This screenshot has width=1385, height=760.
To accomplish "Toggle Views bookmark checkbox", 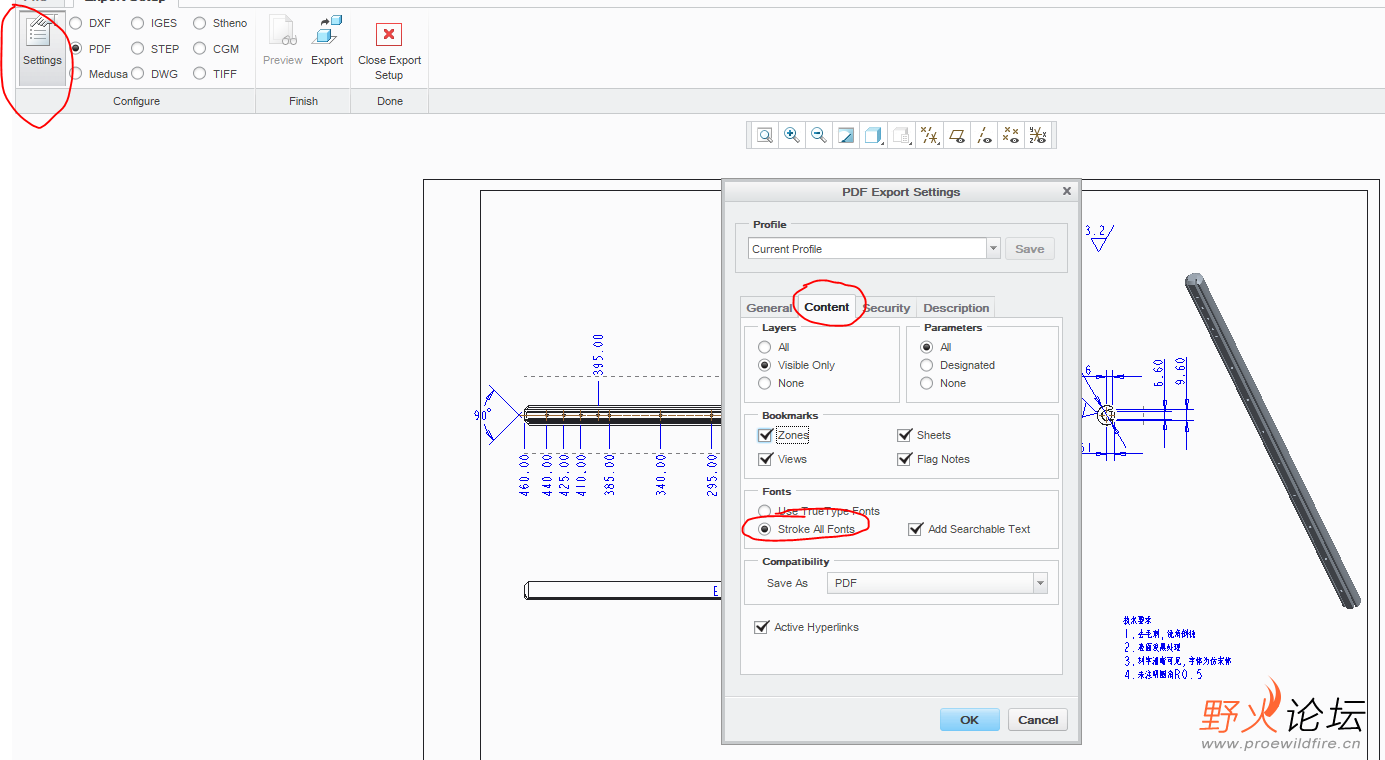I will coord(766,459).
